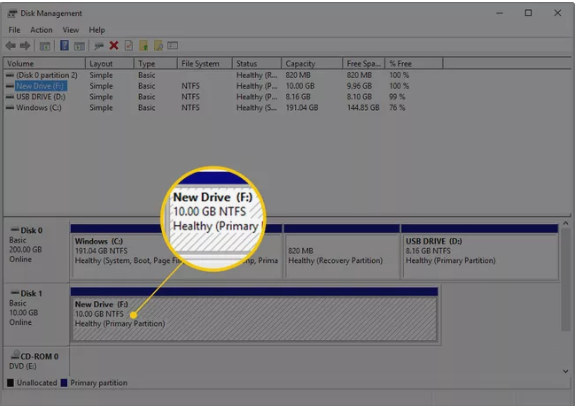Screen dimensions: 576x406
Task: Sort volumes by the Capacity column header
Action: pos(312,64)
